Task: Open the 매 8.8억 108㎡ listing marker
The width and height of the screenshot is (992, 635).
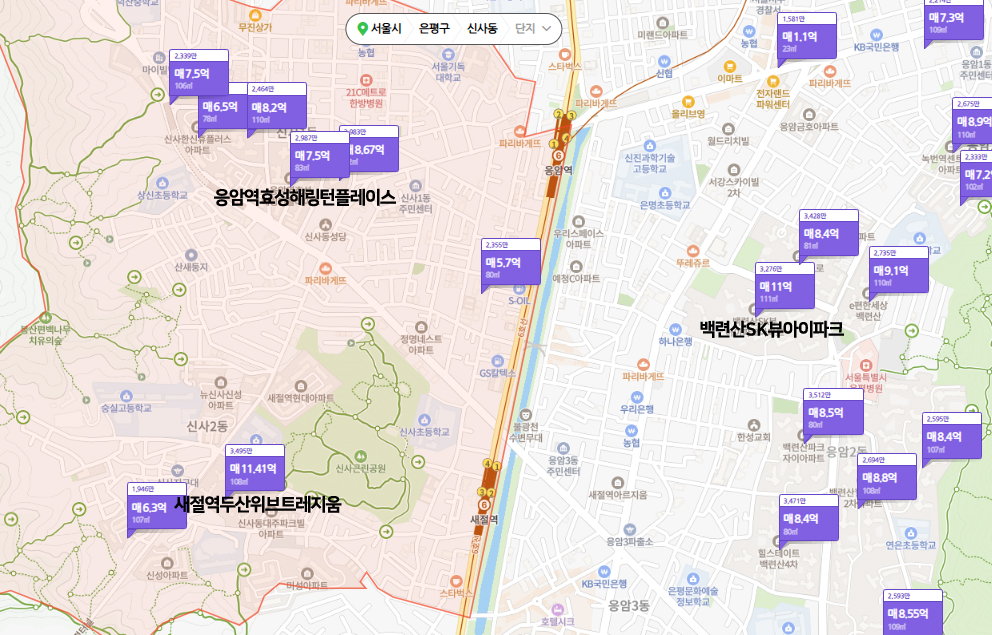Action: click(886, 478)
